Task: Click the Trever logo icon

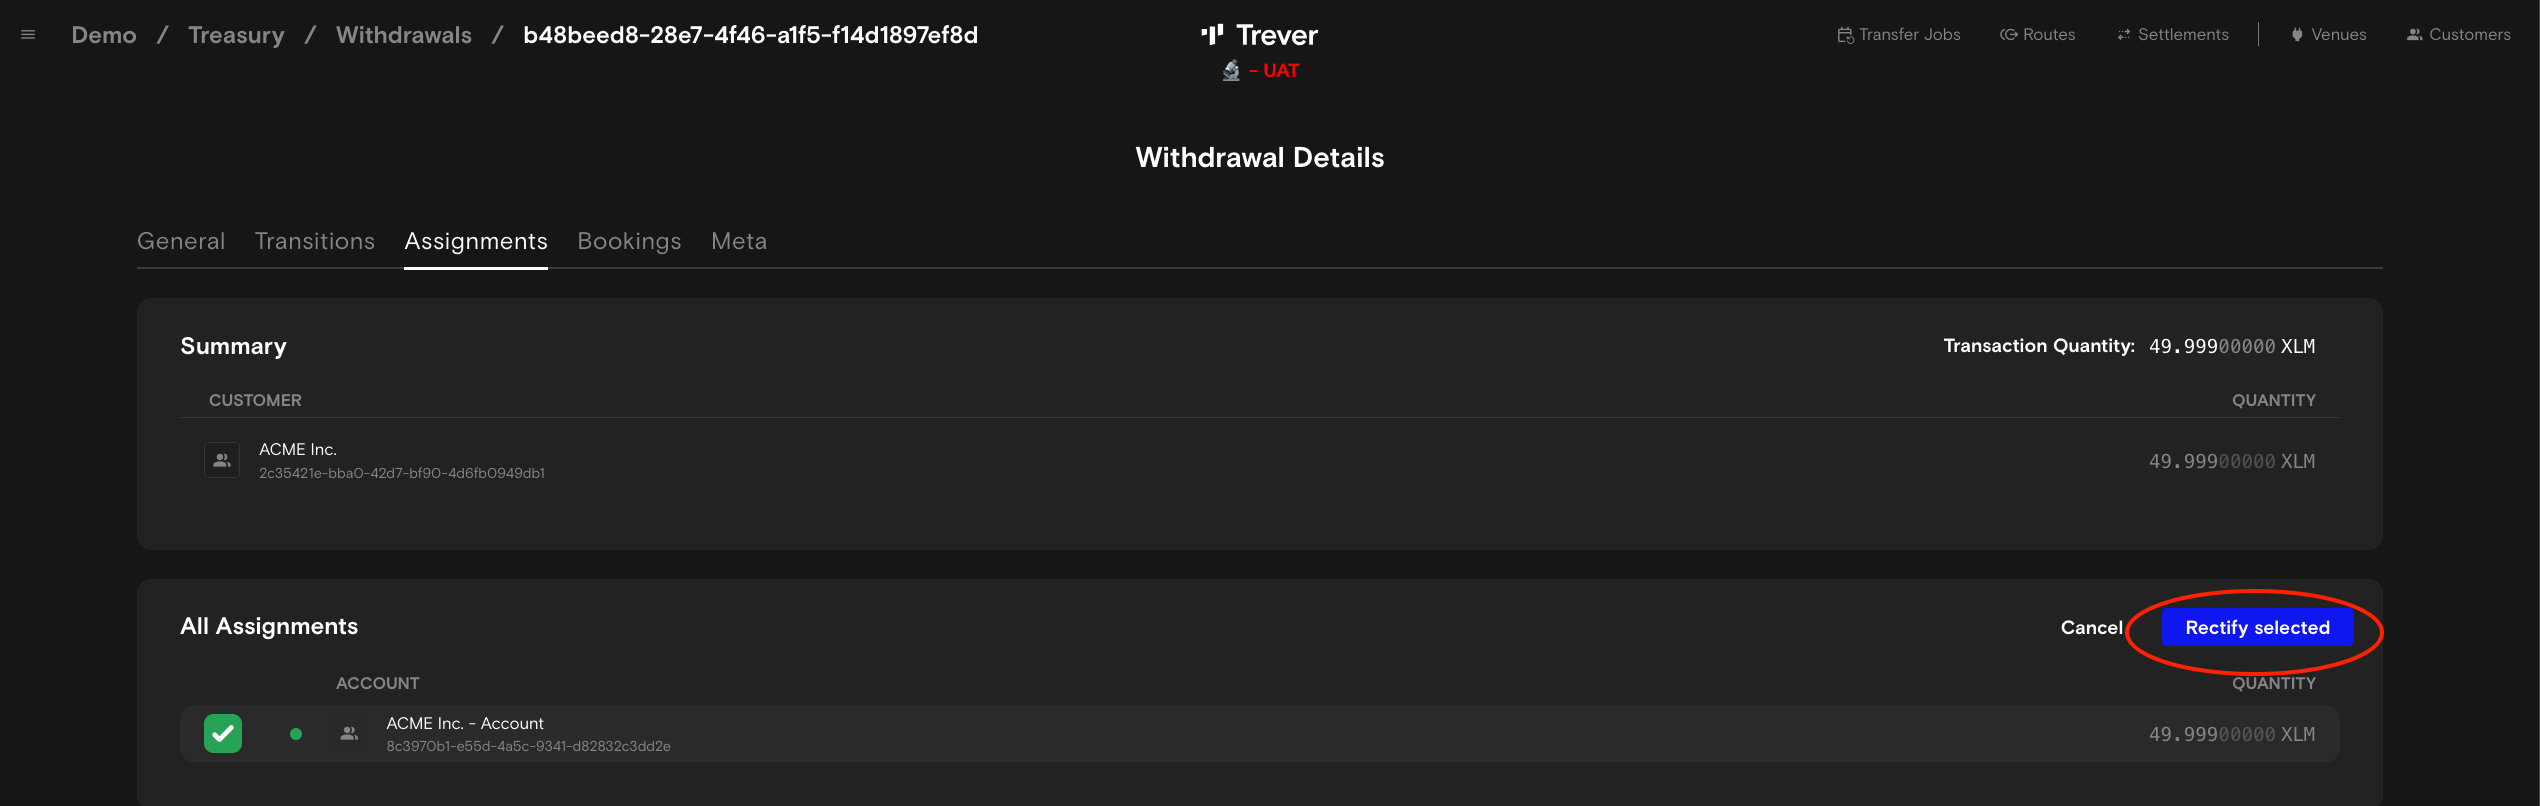Action: coord(1212,35)
